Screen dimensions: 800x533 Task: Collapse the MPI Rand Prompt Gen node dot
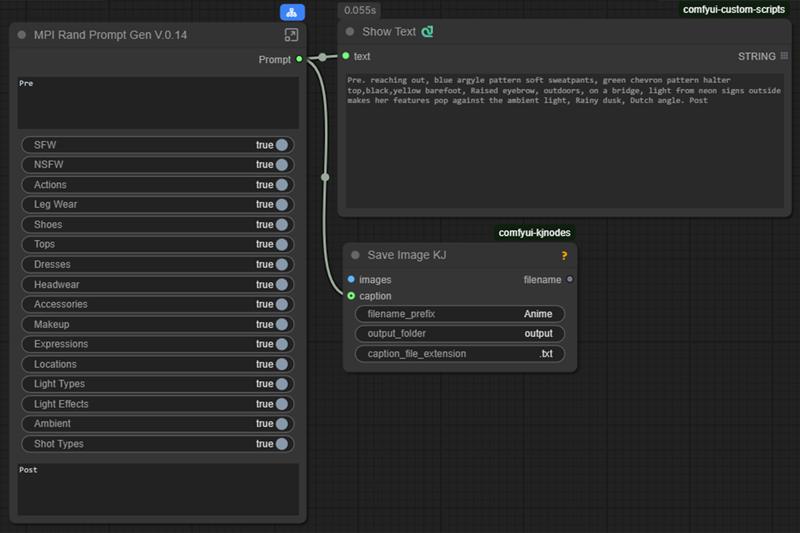[x=22, y=35]
